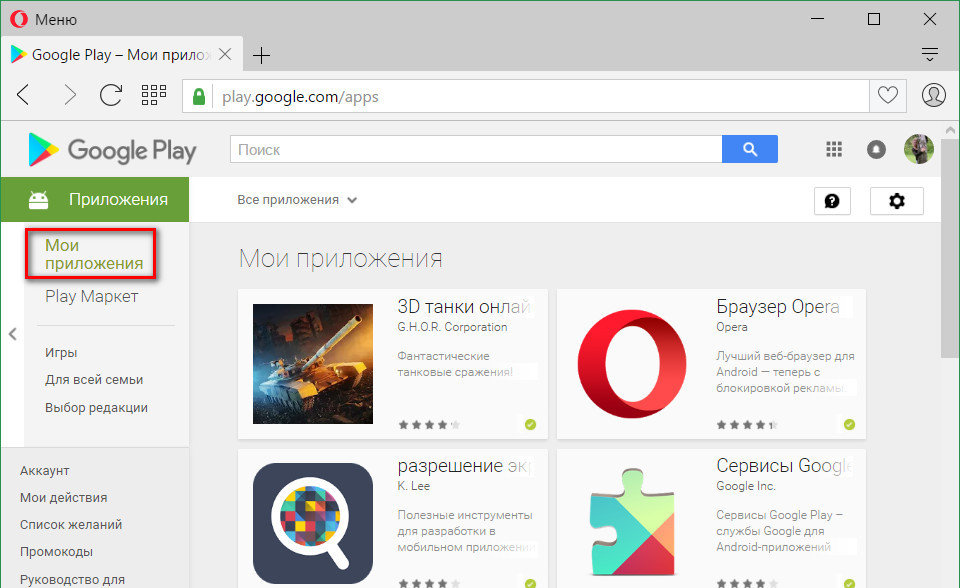Open the Opera developer link
Viewport: 960px width, 588px height.
coord(732,327)
